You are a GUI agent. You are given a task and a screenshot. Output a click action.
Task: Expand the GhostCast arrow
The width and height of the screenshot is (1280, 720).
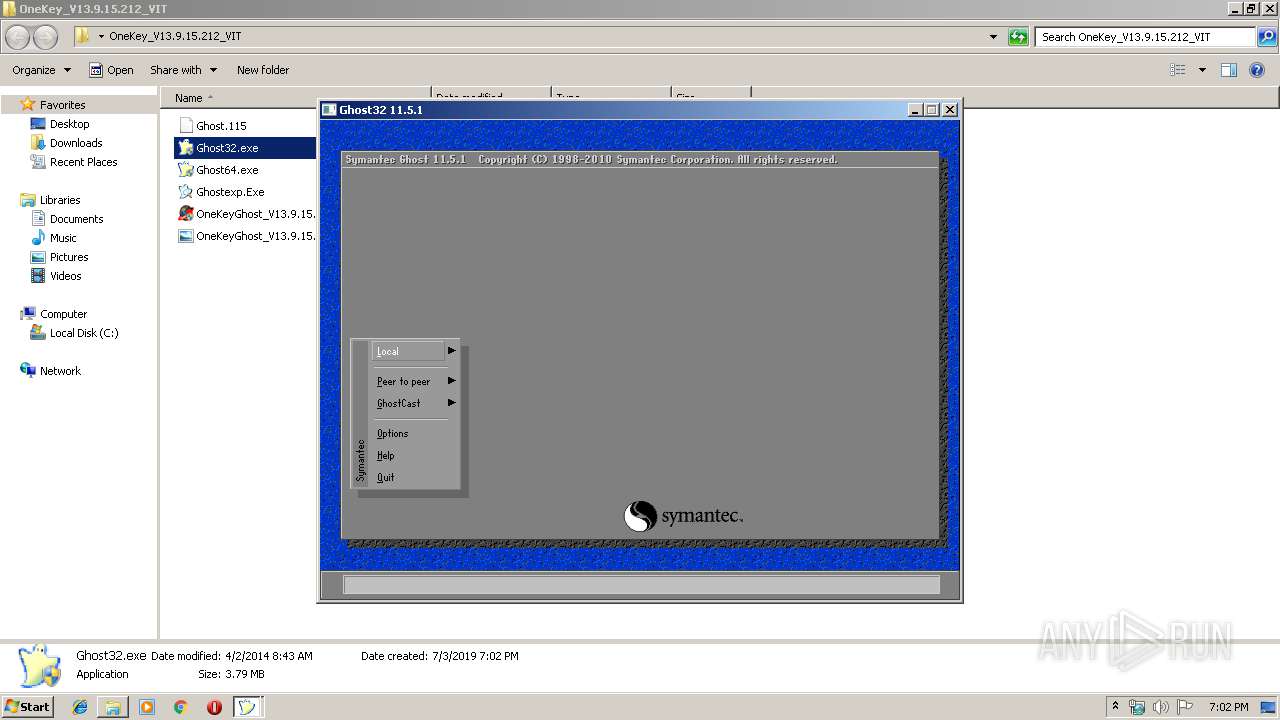452,403
